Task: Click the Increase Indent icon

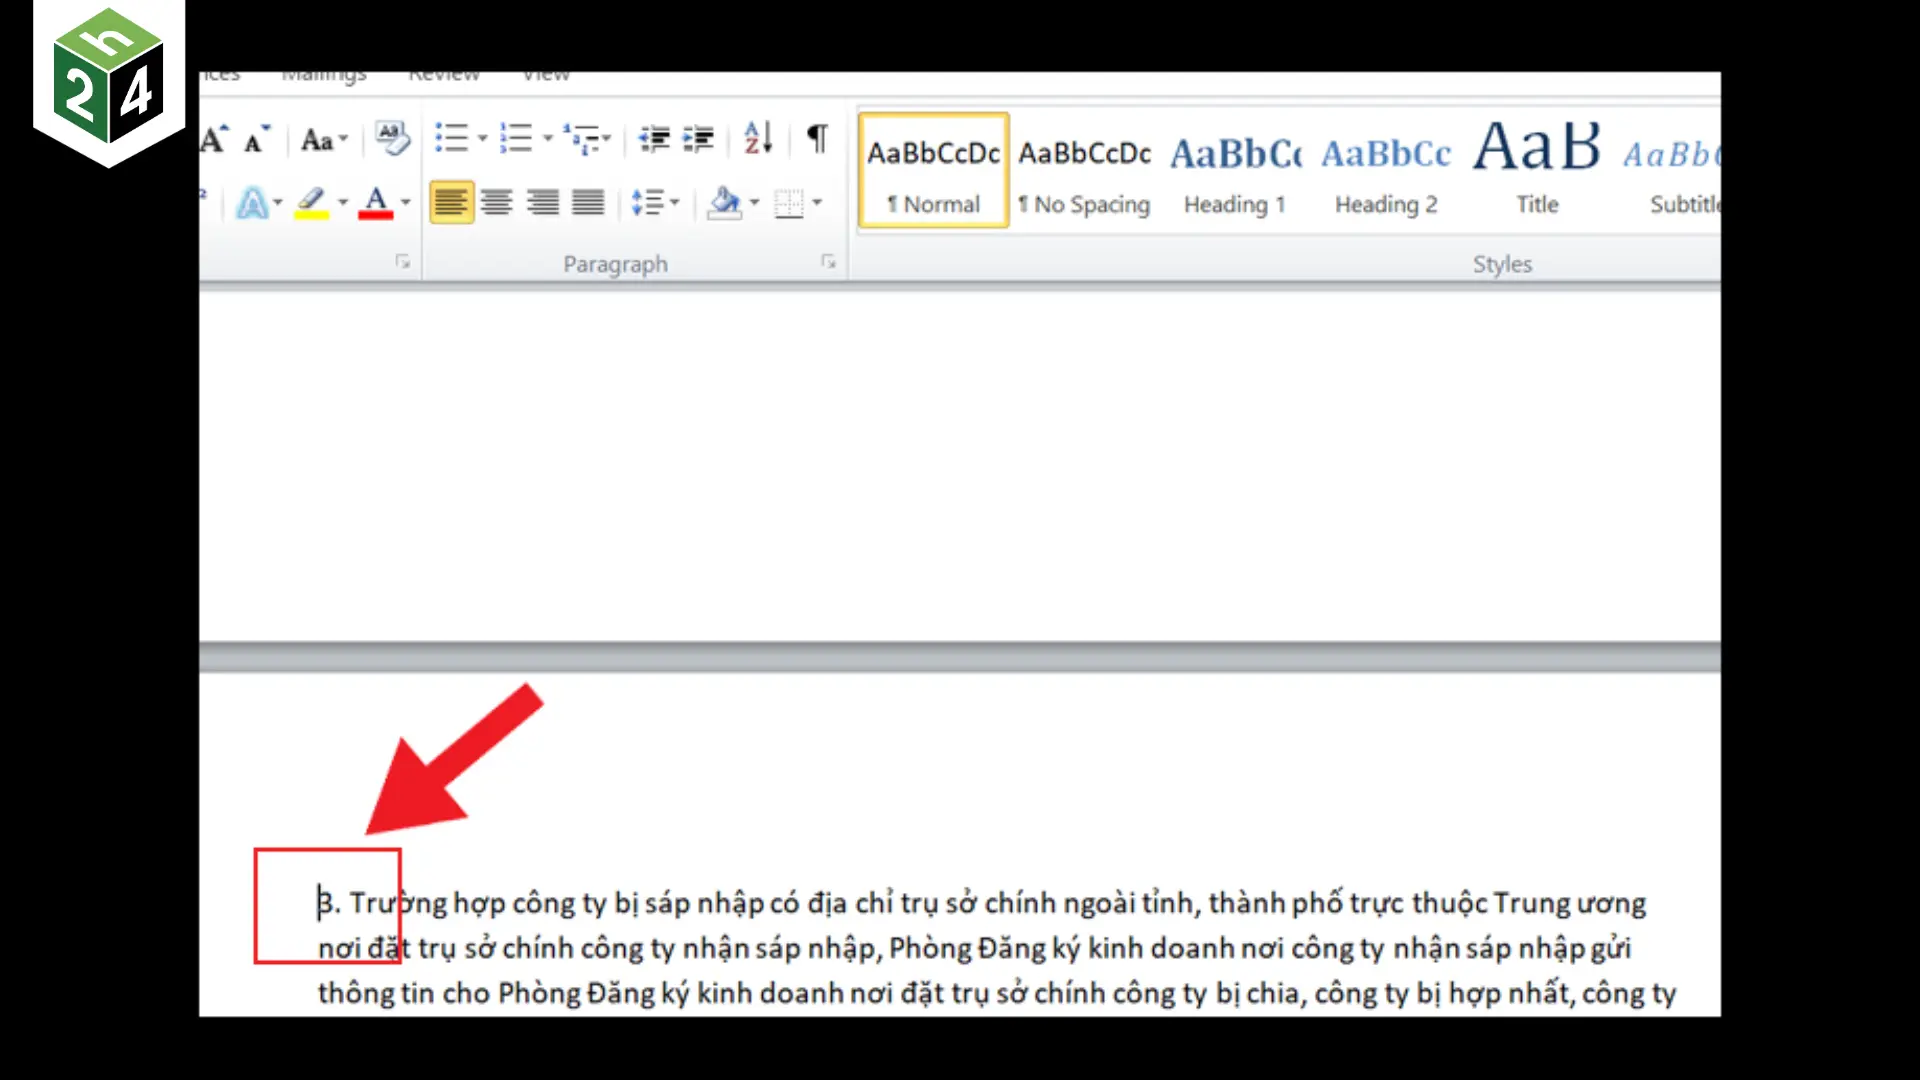Action: coord(698,139)
